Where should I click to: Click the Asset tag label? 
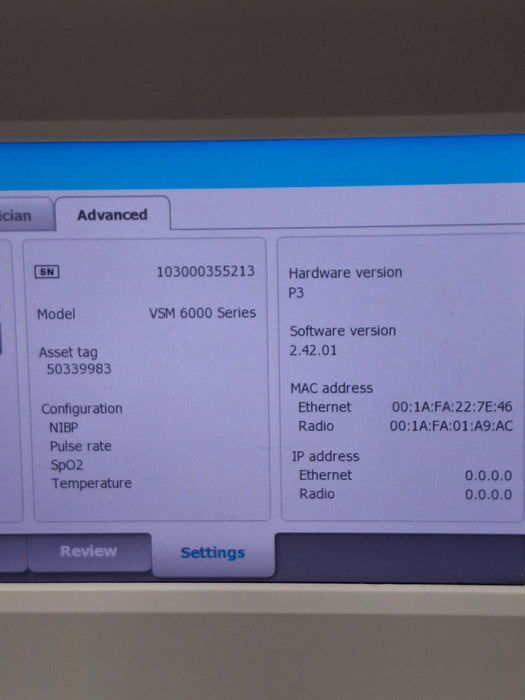[x=68, y=353]
